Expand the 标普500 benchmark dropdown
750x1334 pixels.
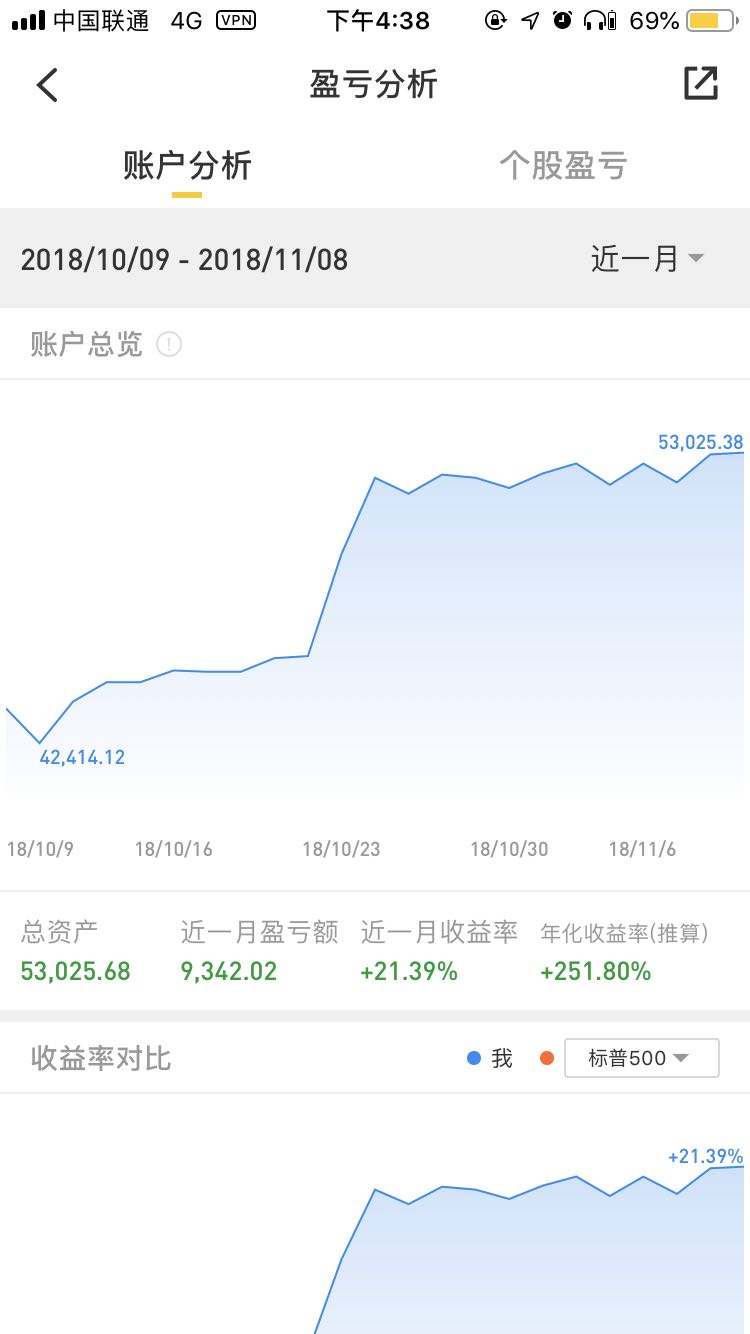click(x=641, y=1058)
